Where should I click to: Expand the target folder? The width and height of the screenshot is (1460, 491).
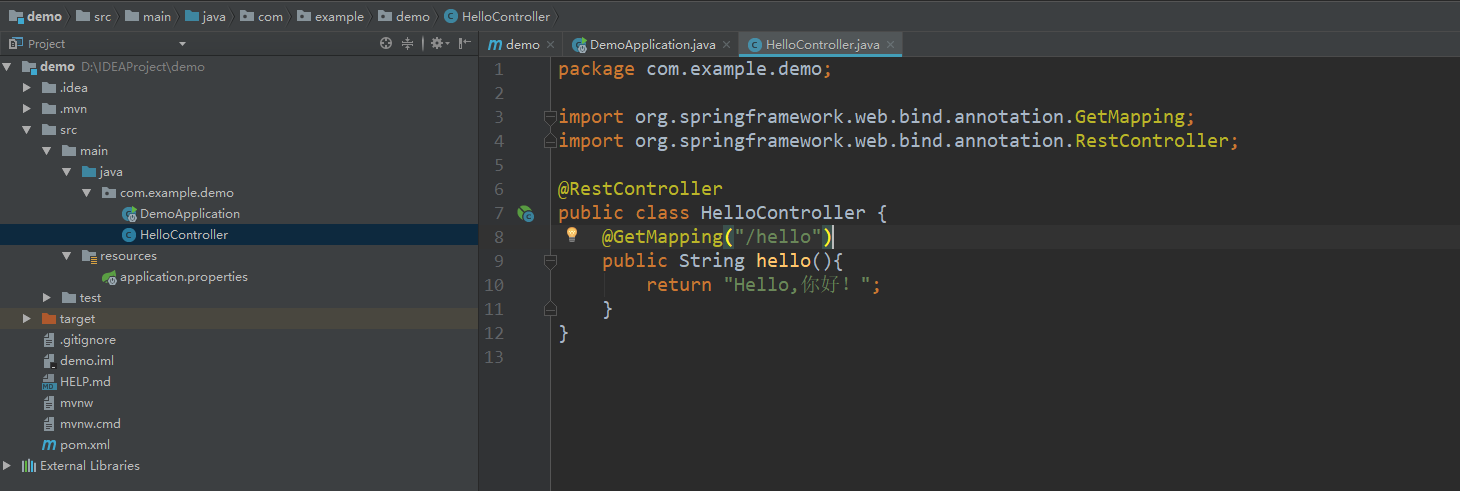coord(28,319)
